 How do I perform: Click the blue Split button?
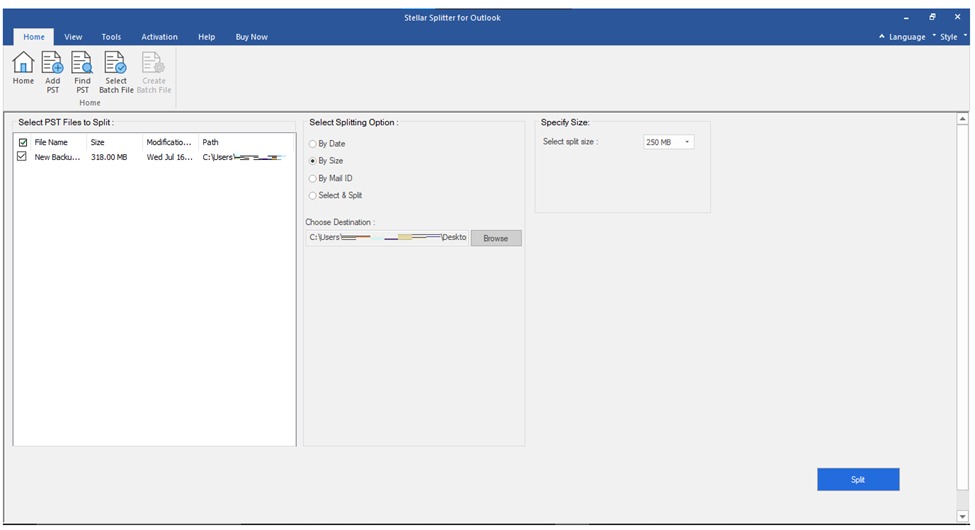pyautogui.click(x=857, y=480)
